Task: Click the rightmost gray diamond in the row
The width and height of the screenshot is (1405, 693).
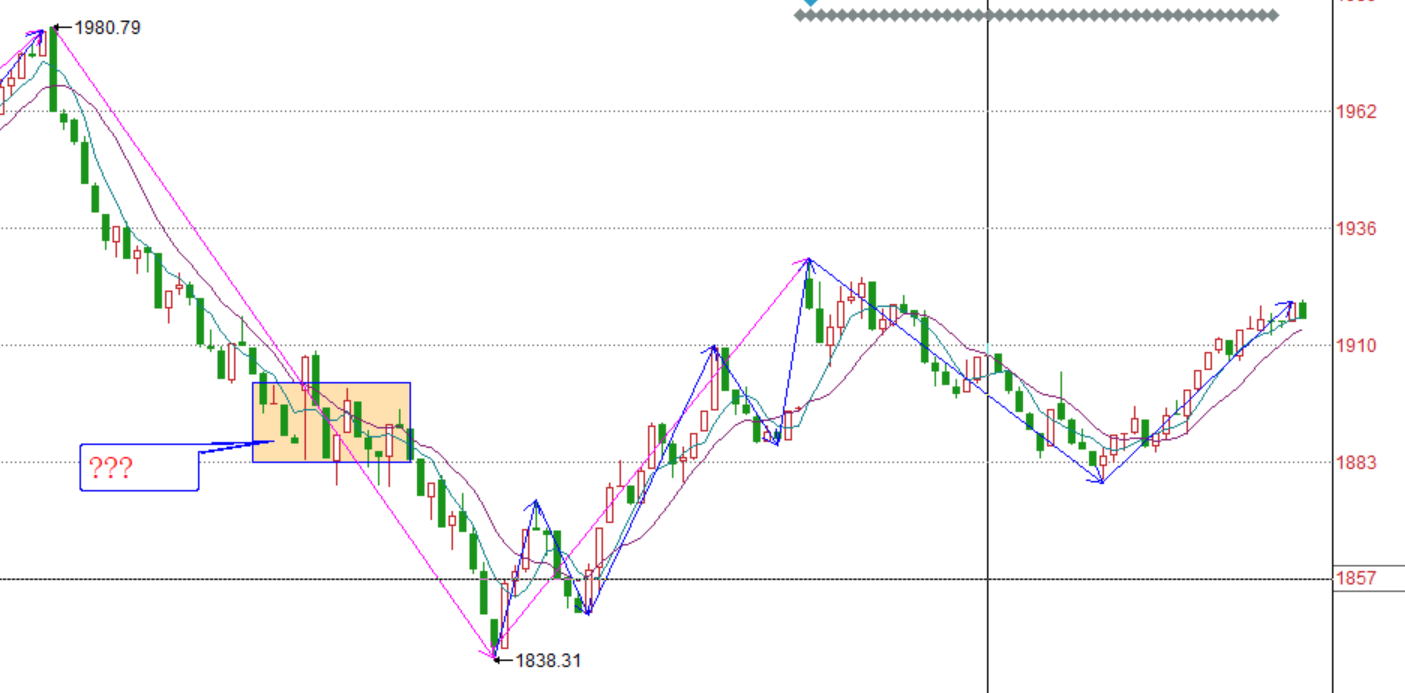Action: pyautogui.click(x=1272, y=15)
